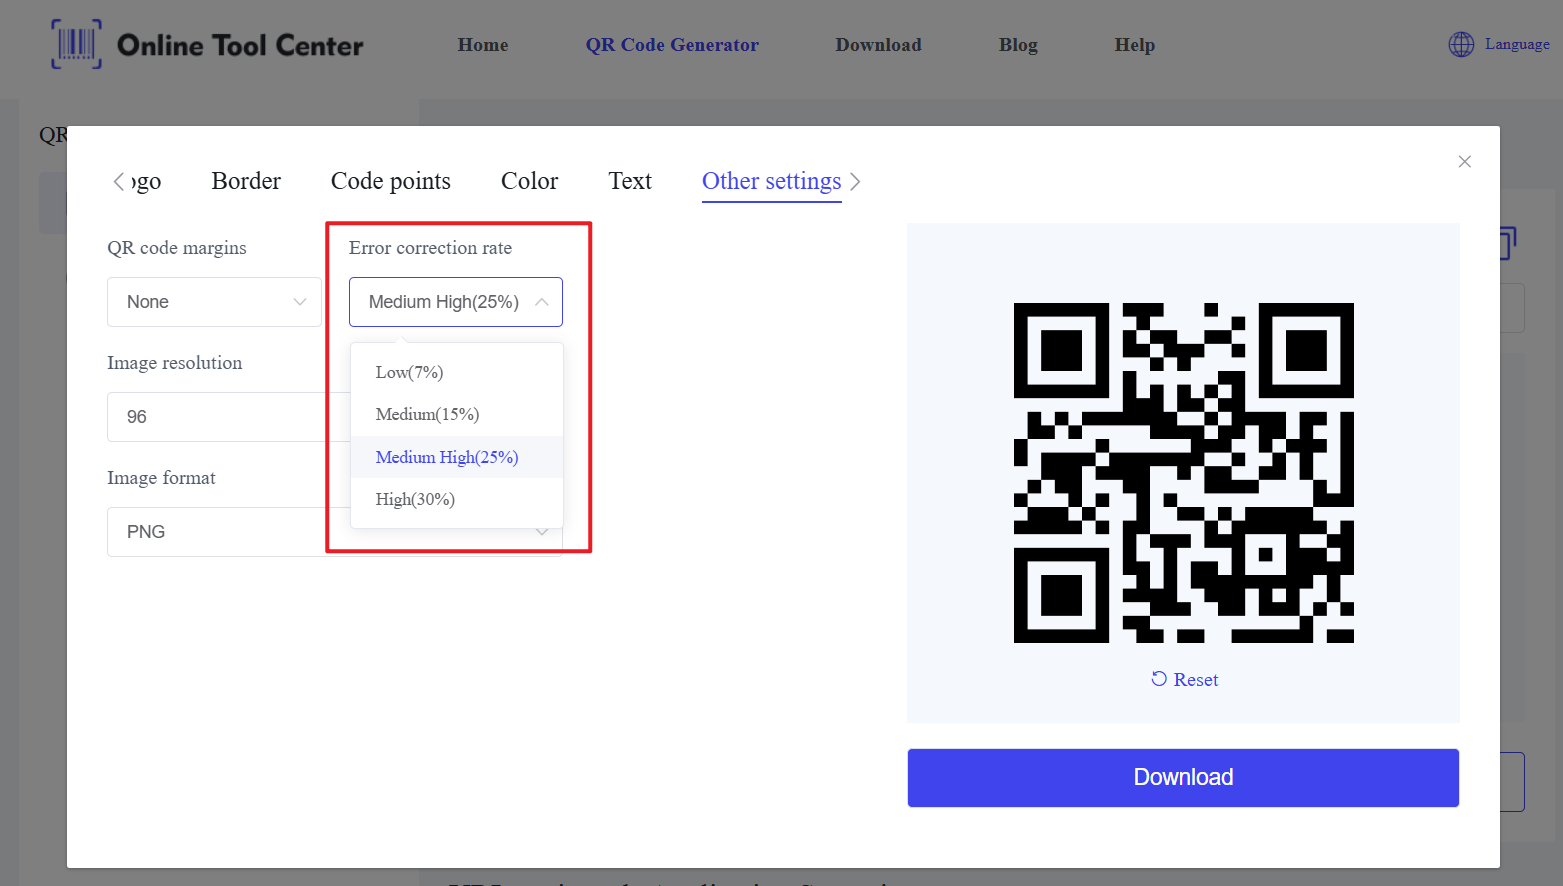Image resolution: width=1563 pixels, height=886 pixels.
Task: Open the Text tab
Action: (630, 181)
